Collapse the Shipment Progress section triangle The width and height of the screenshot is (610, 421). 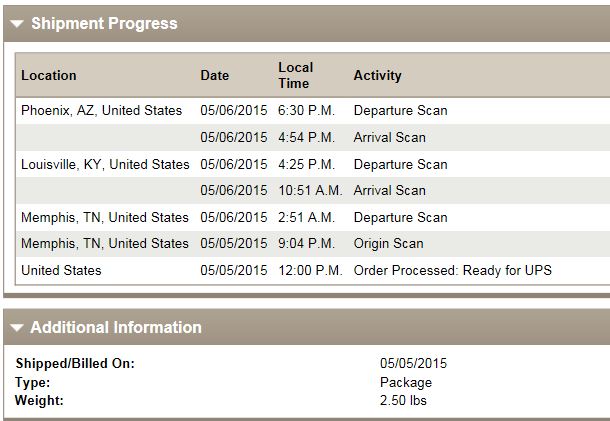point(17,24)
